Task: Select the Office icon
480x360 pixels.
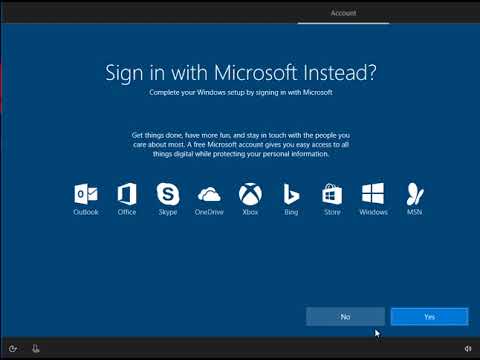Action: coord(127,194)
